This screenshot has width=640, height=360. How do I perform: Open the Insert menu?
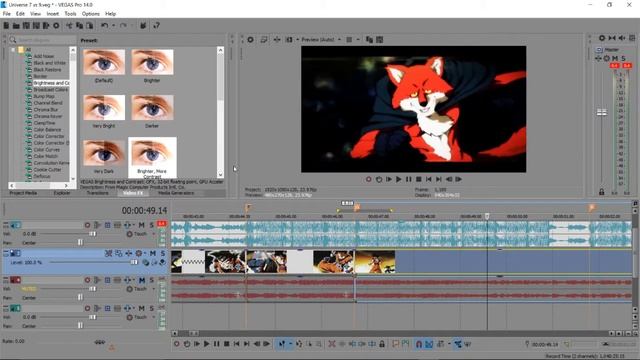point(53,13)
